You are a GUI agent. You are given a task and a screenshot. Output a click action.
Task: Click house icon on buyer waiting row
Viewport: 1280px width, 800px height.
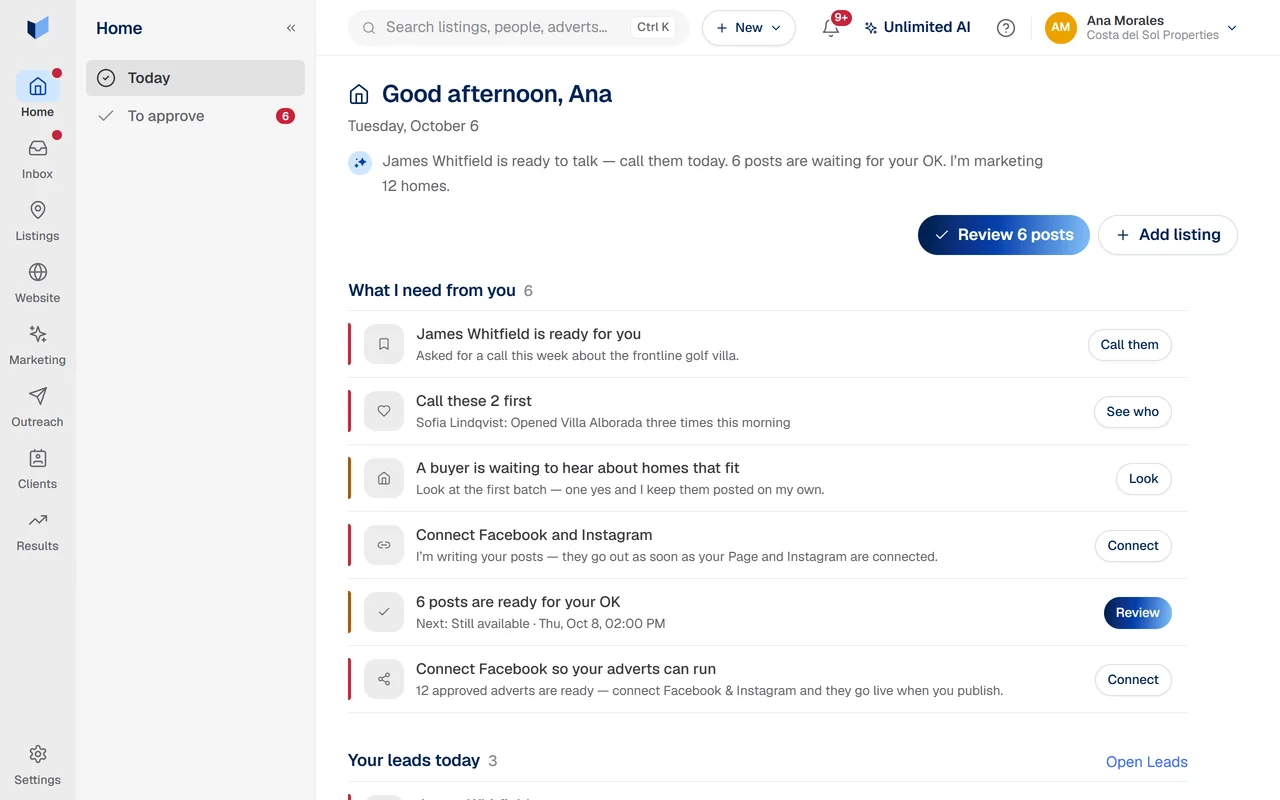point(384,478)
